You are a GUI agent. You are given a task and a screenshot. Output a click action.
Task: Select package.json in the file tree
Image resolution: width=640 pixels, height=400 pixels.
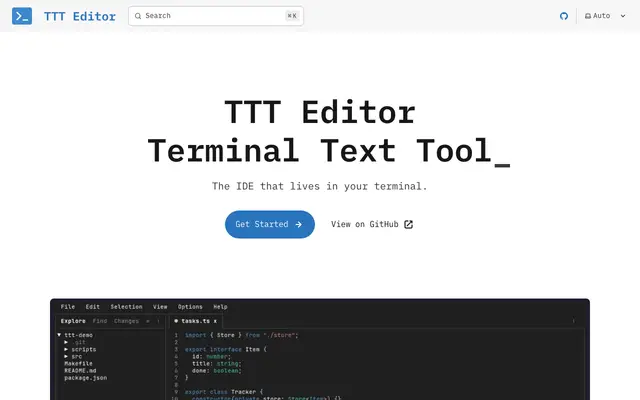pyautogui.click(x=86, y=378)
